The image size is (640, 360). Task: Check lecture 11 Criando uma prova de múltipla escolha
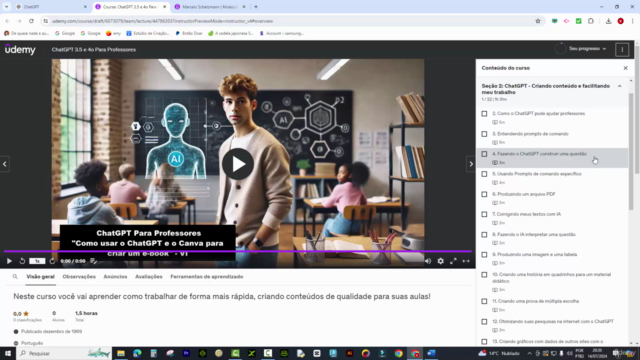pos(484,302)
